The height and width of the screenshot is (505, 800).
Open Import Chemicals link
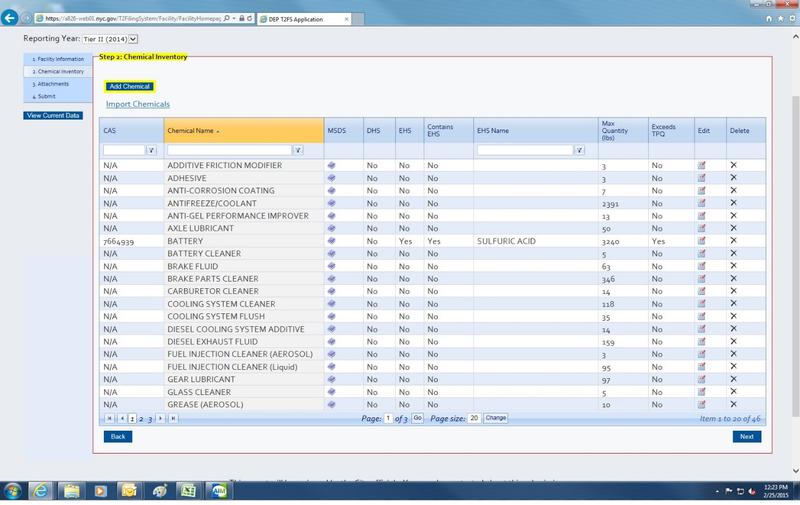[138, 104]
